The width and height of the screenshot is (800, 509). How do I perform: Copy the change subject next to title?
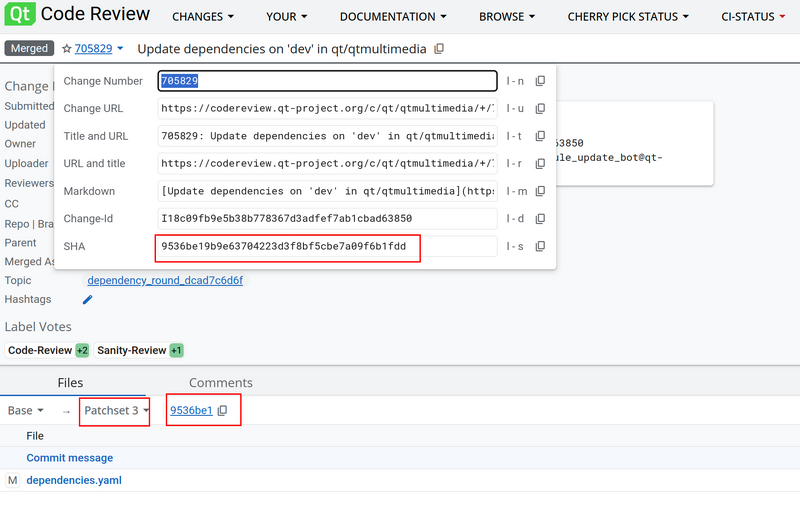439,49
